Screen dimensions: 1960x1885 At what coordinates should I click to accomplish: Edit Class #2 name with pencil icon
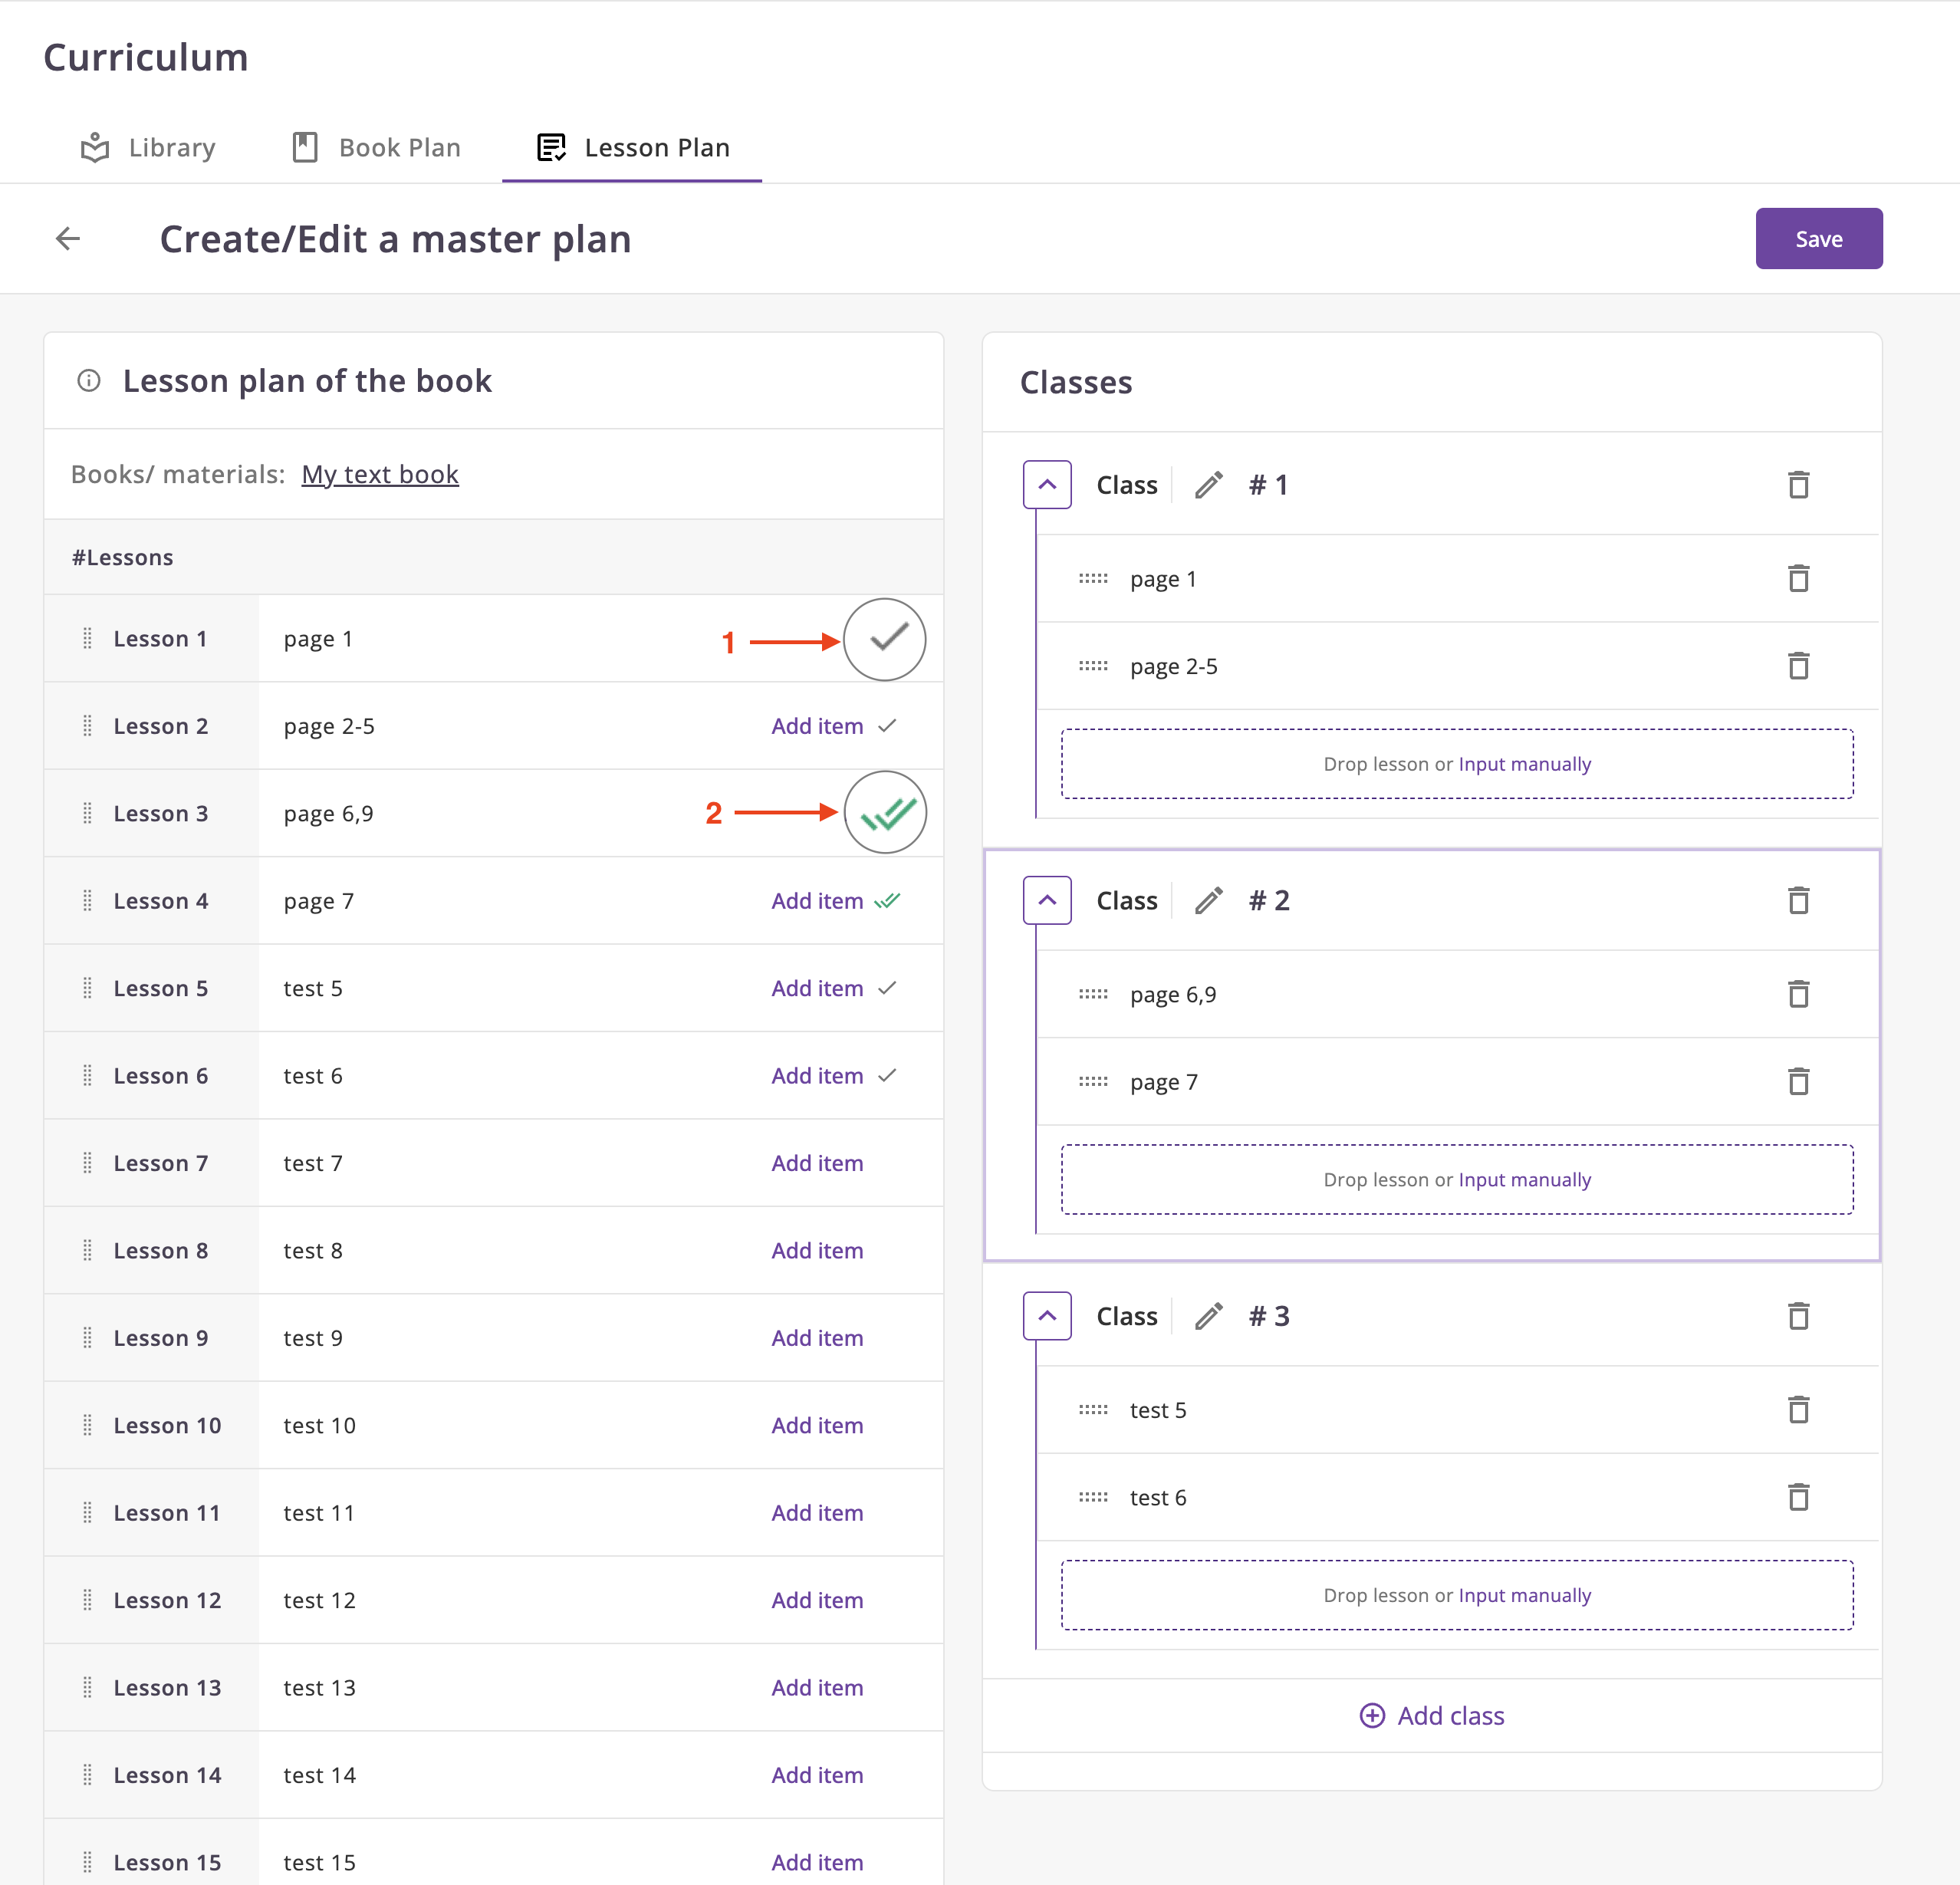1208,901
